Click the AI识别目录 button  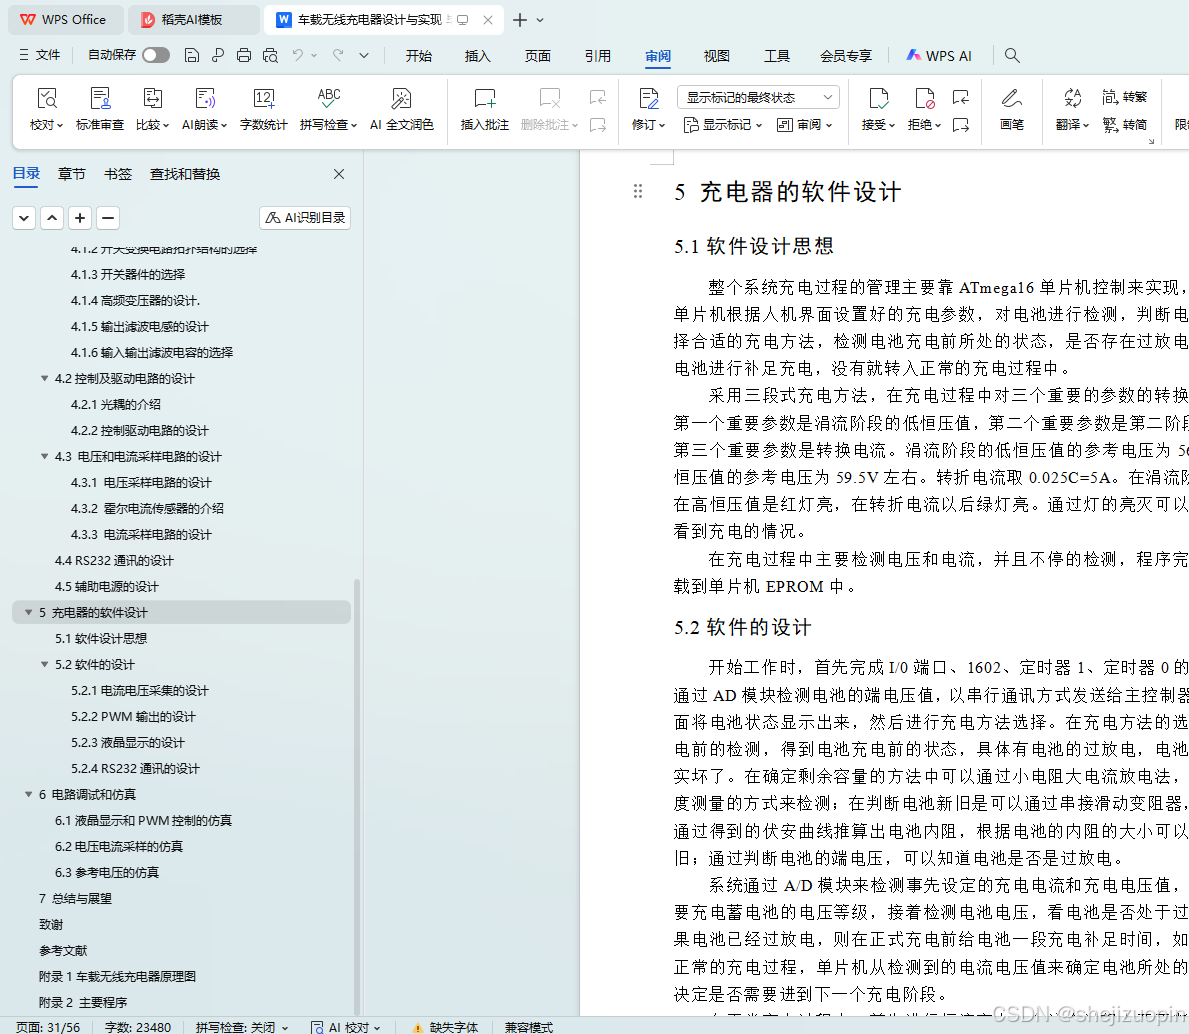pos(304,217)
